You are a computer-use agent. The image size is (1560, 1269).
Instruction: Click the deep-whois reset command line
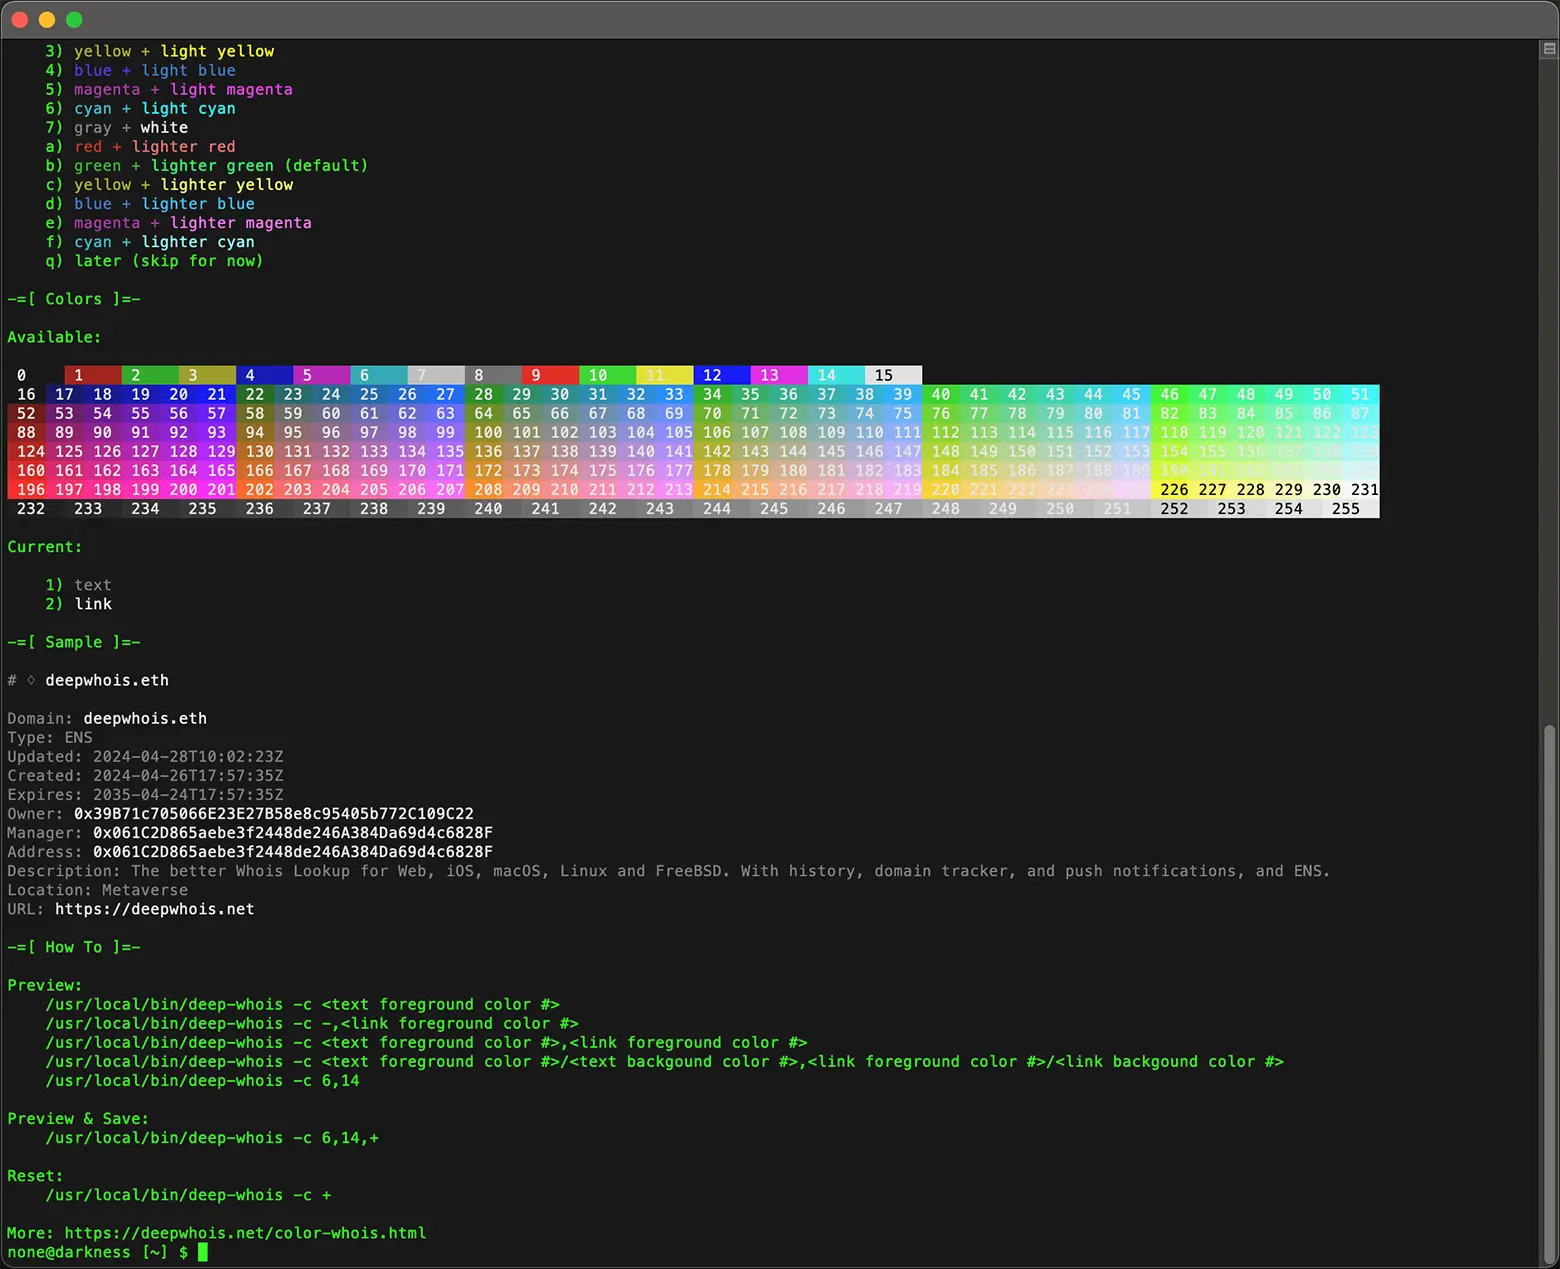click(x=188, y=1195)
